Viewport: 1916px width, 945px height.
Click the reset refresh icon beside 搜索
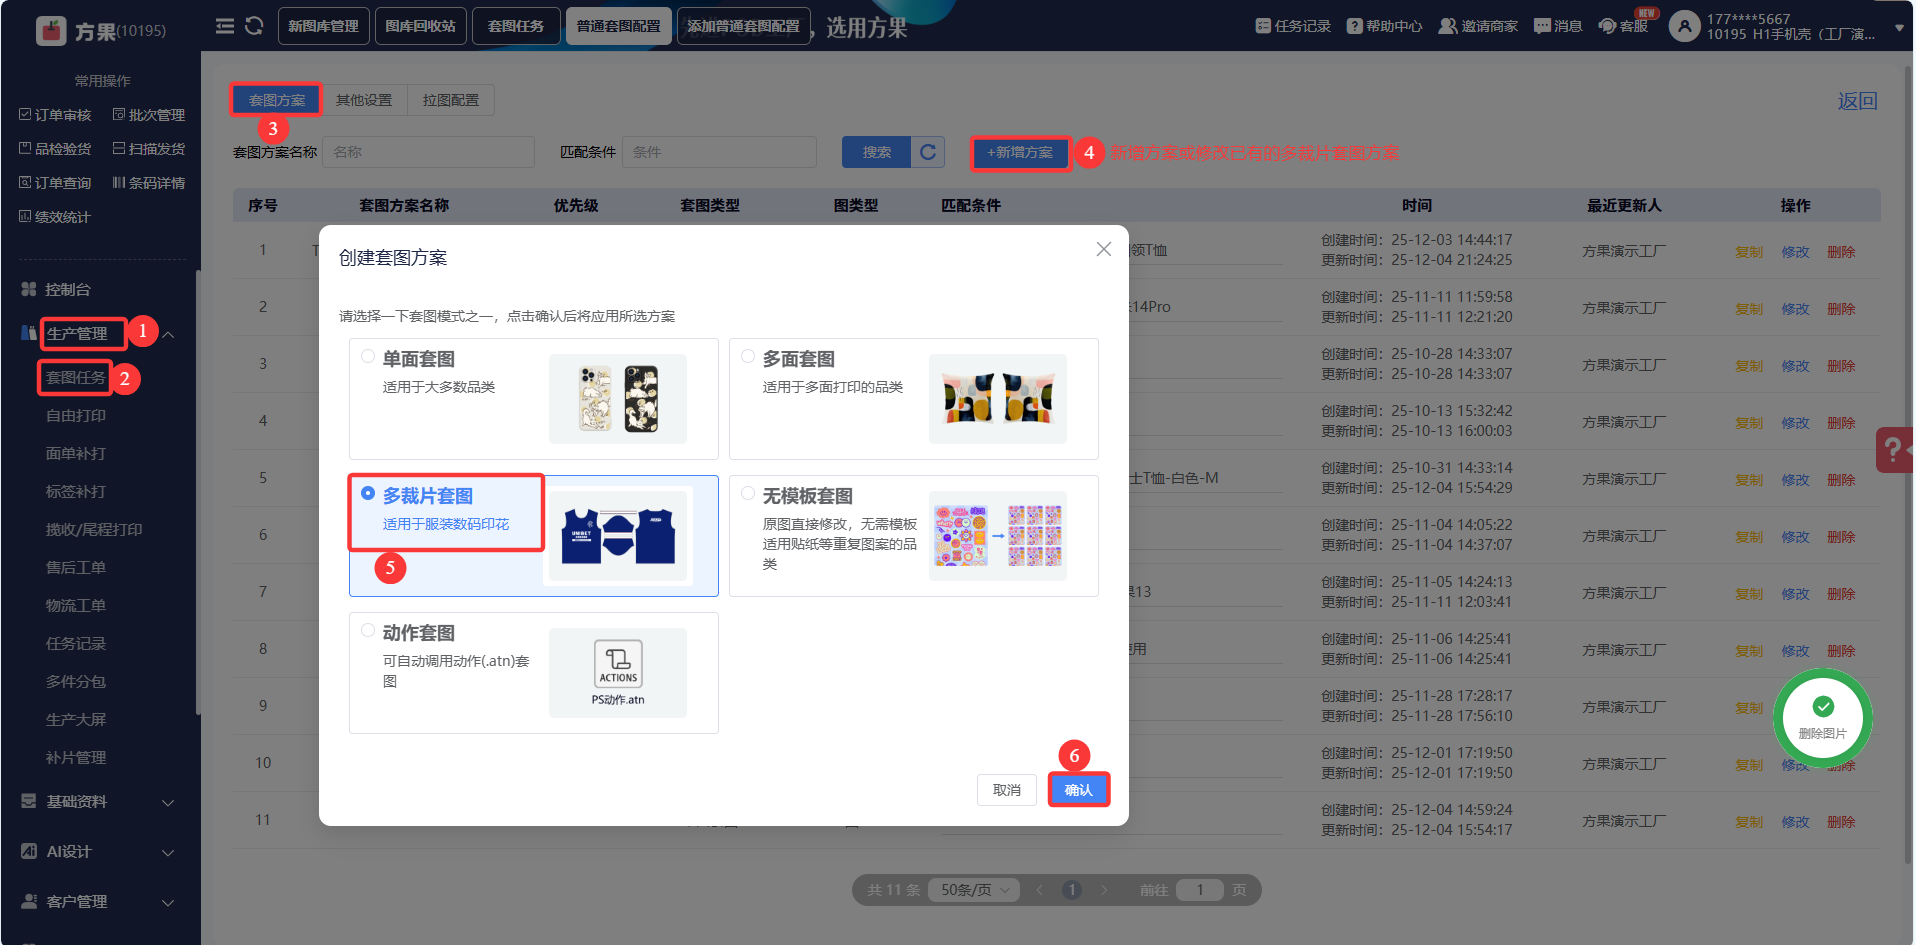928,152
